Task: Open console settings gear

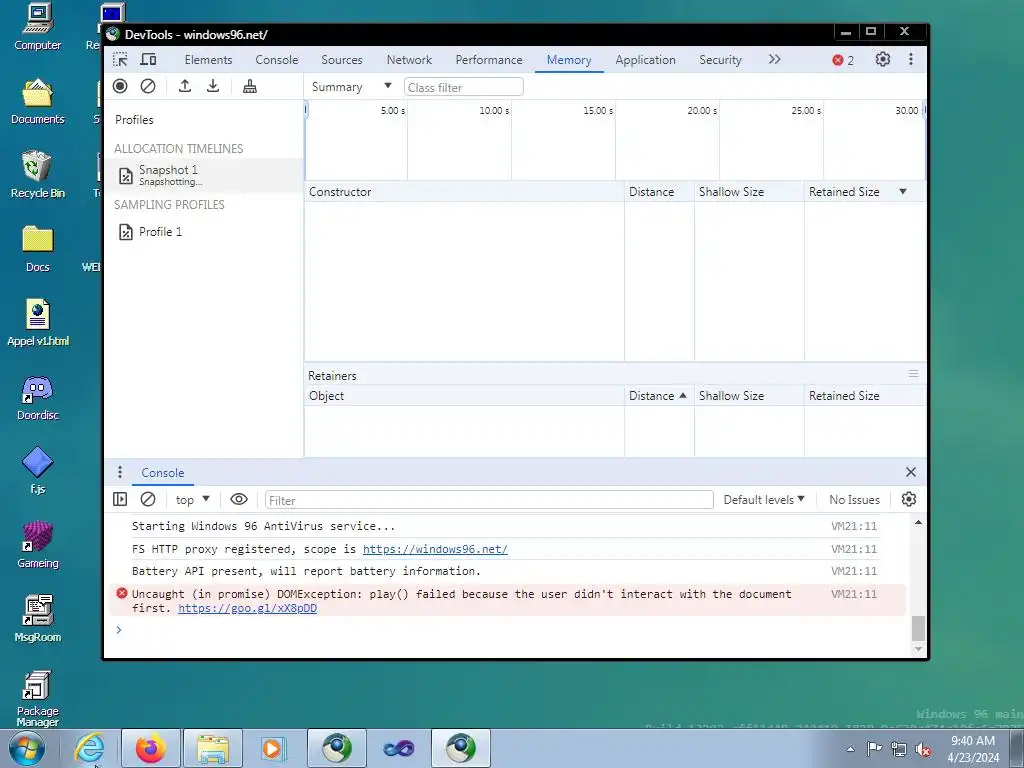Action: [909, 500]
